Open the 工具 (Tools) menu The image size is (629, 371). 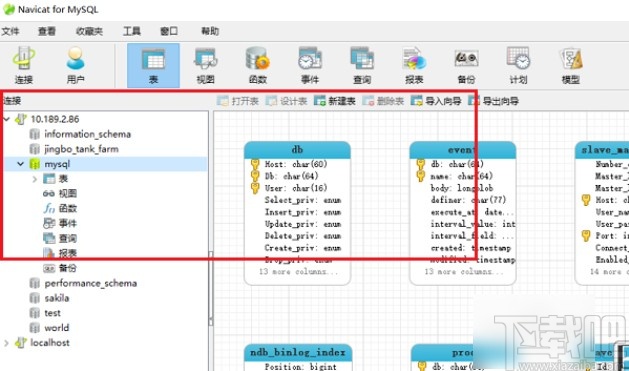point(132,31)
